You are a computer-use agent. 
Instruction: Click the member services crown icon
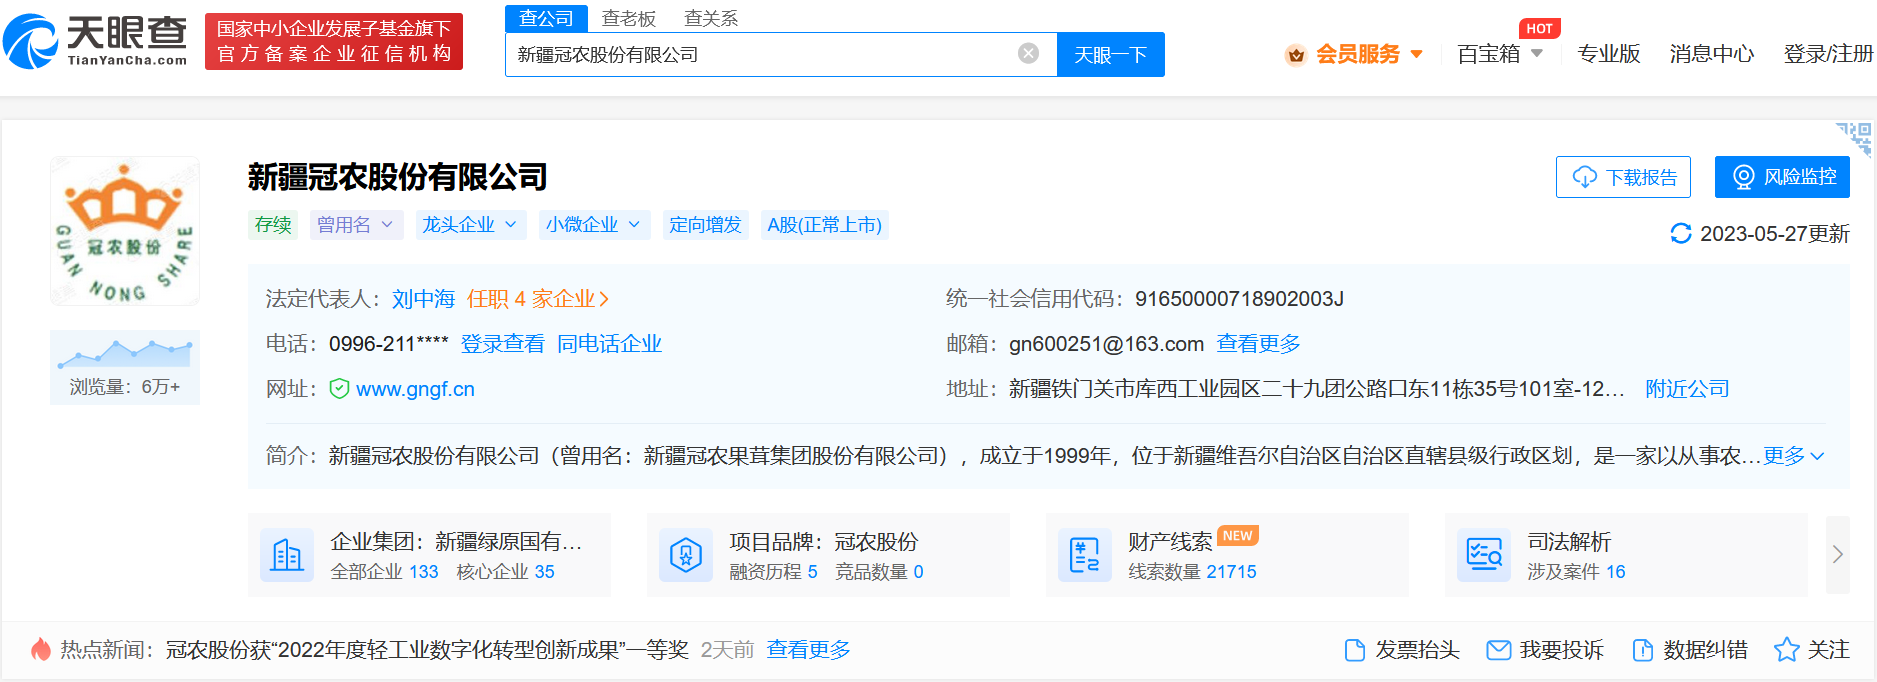click(x=1296, y=55)
